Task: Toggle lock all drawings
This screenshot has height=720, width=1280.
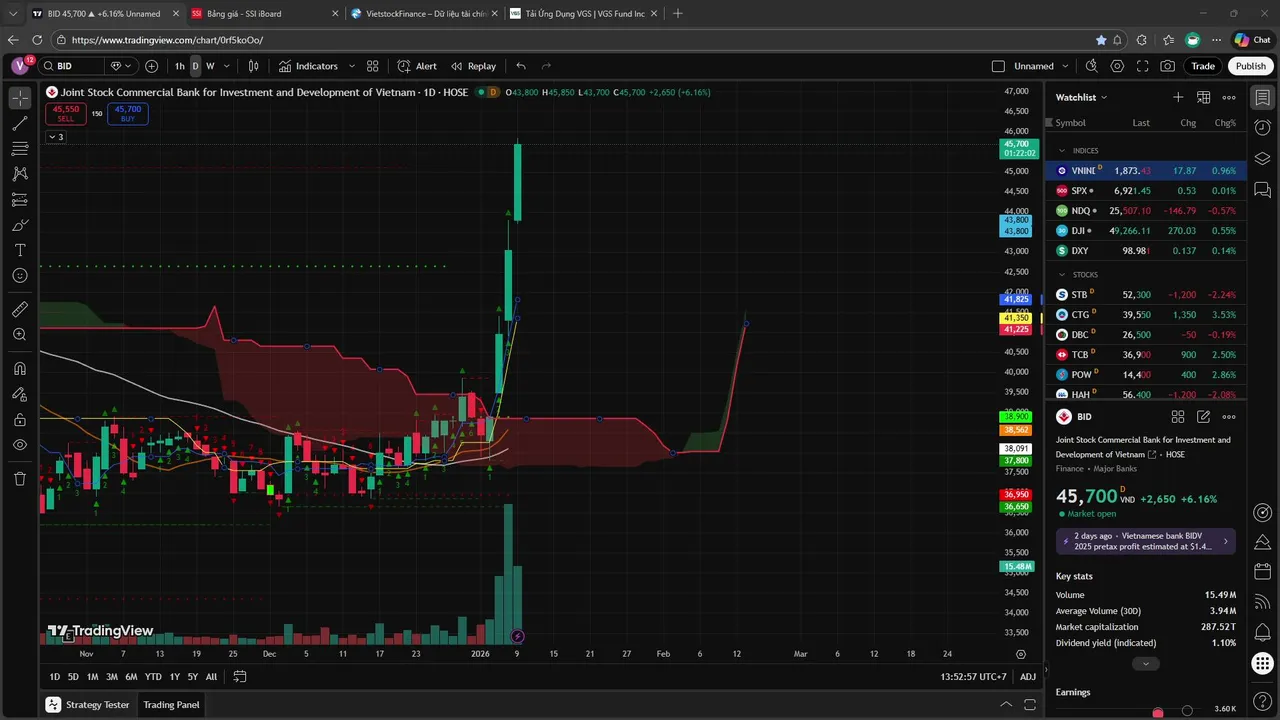Action: [x=20, y=420]
